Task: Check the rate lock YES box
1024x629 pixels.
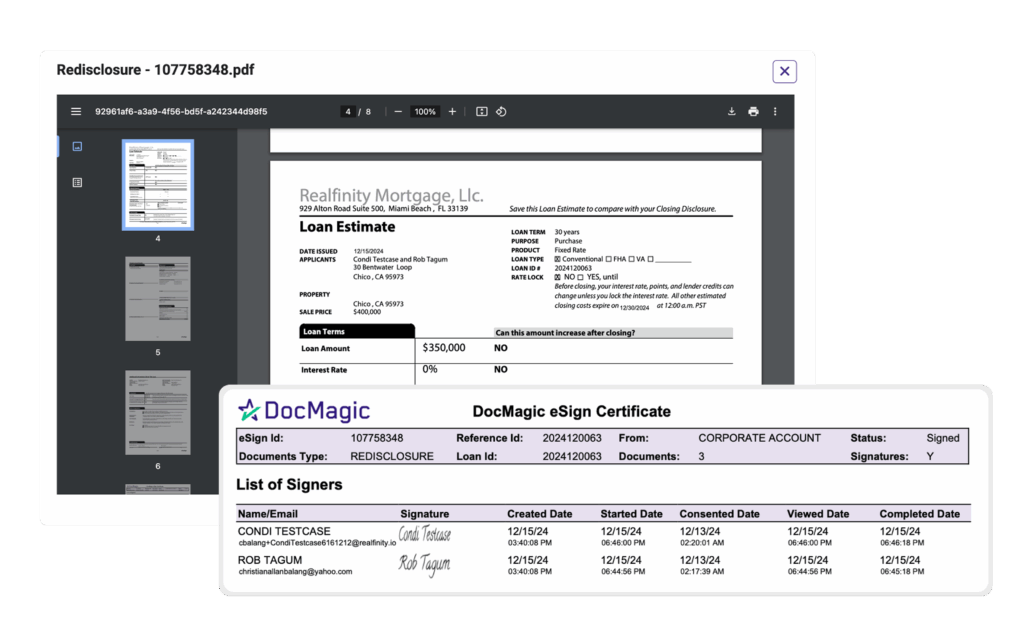Action: (x=580, y=277)
